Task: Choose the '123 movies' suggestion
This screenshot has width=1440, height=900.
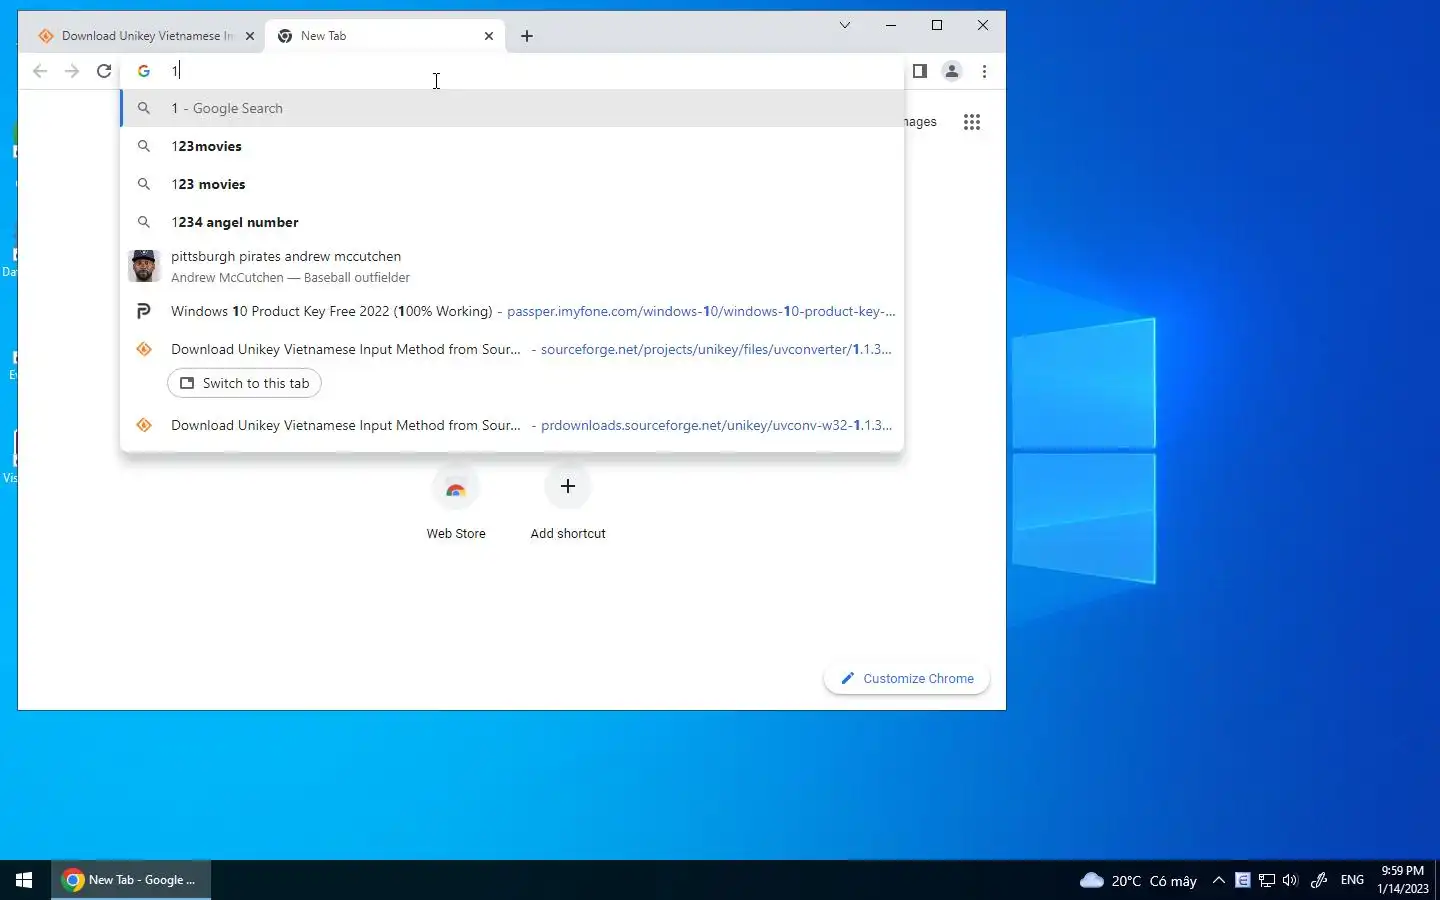Action: click(x=512, y=184)
